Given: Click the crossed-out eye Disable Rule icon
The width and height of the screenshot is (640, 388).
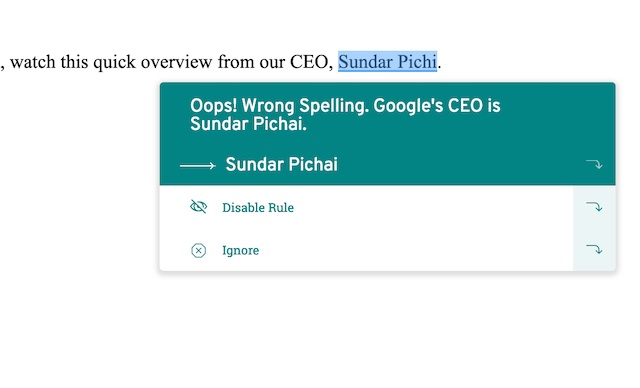Looking at the screenshot, I should [x=198, y=207].
